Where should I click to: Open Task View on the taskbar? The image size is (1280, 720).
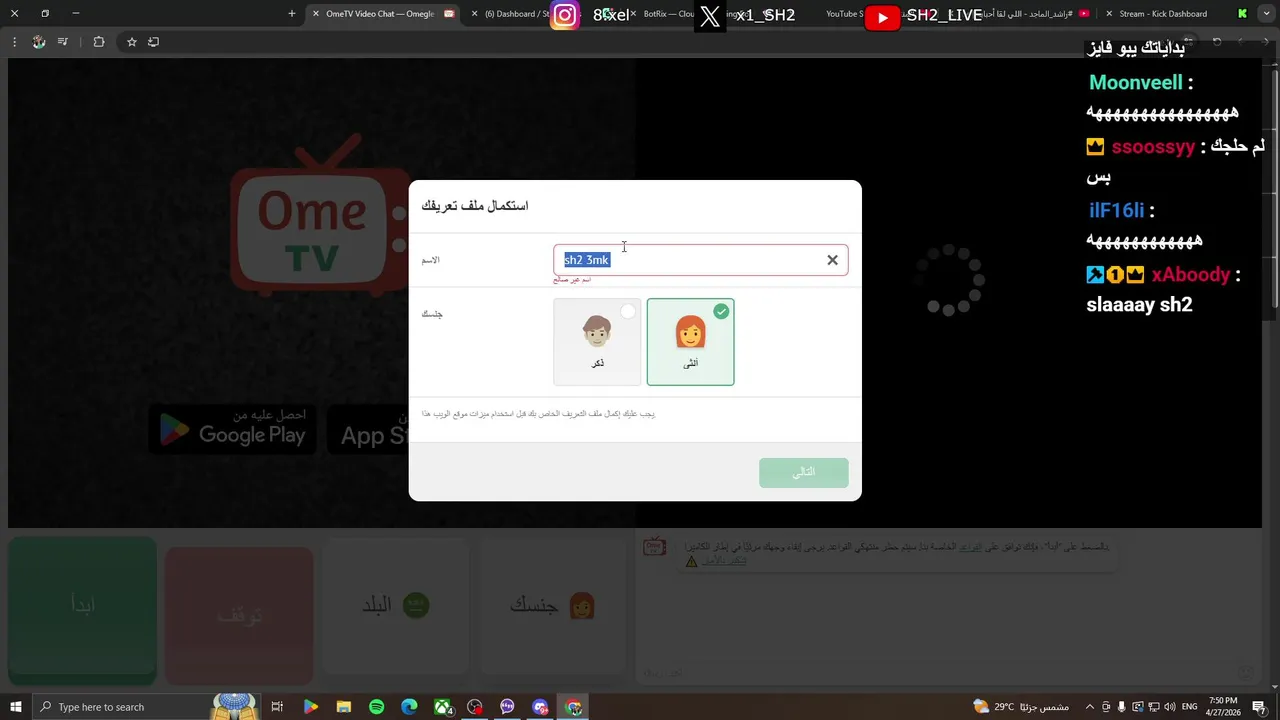[x=277, y=707]
